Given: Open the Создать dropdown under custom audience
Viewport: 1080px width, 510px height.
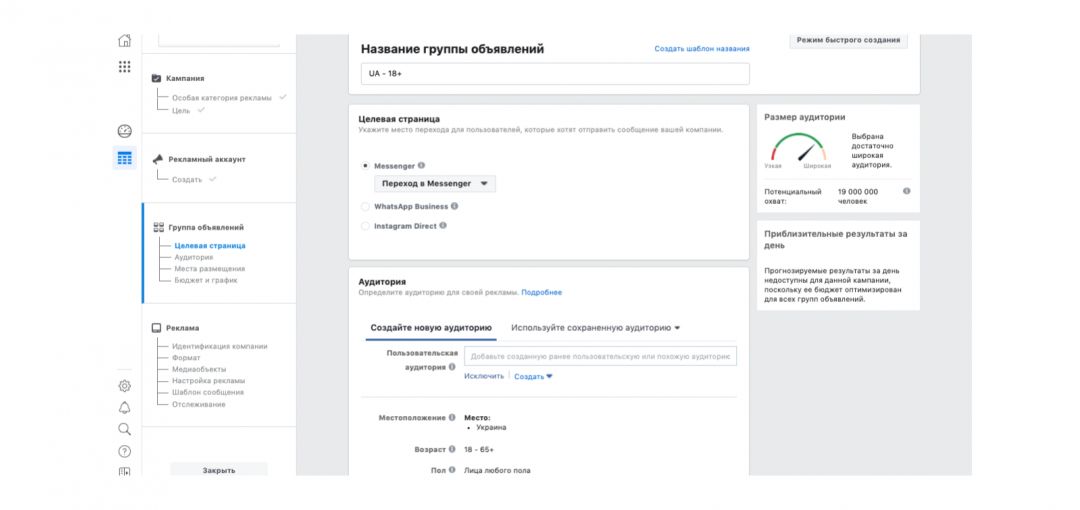Looking at the screenshot, I should [533, 376].
